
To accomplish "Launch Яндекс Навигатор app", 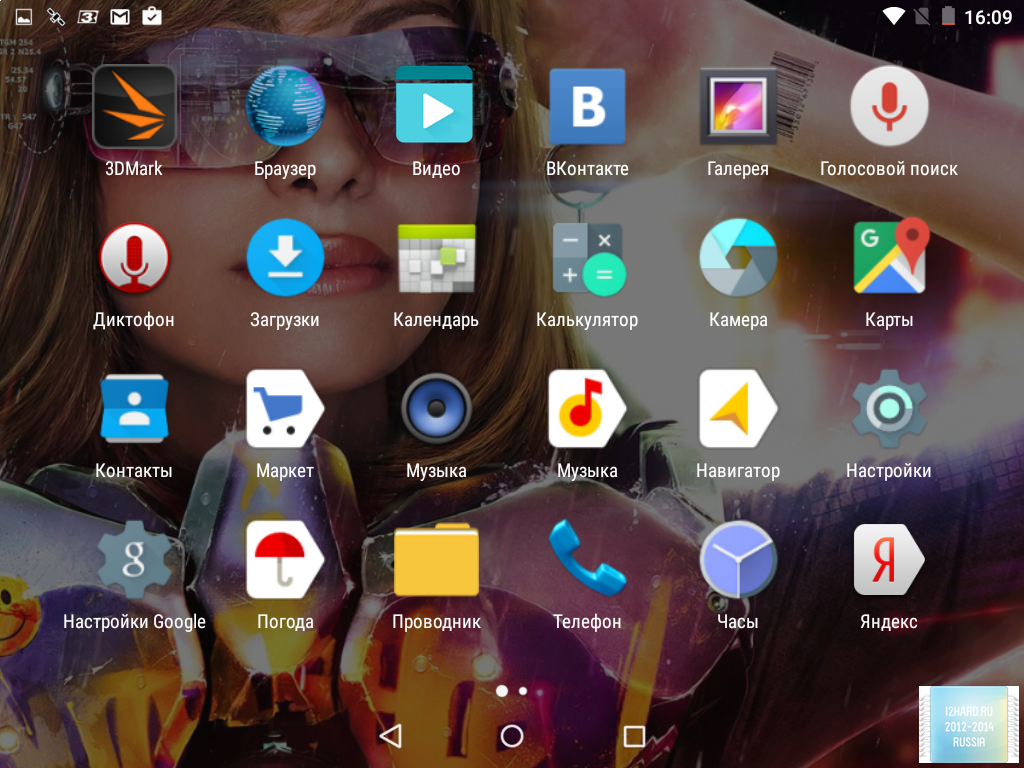I will [x=738, y=409].
